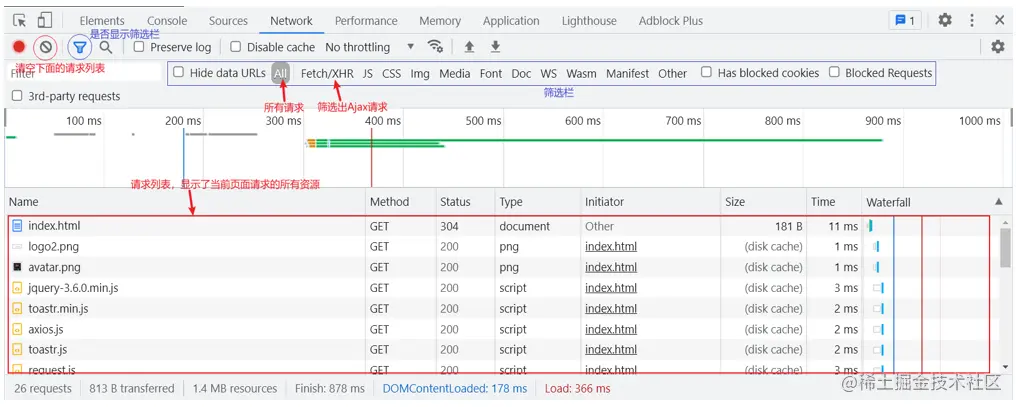Sort by the Name column header
The width and height of the screenshot is (1016, 407).
[185, 202]
